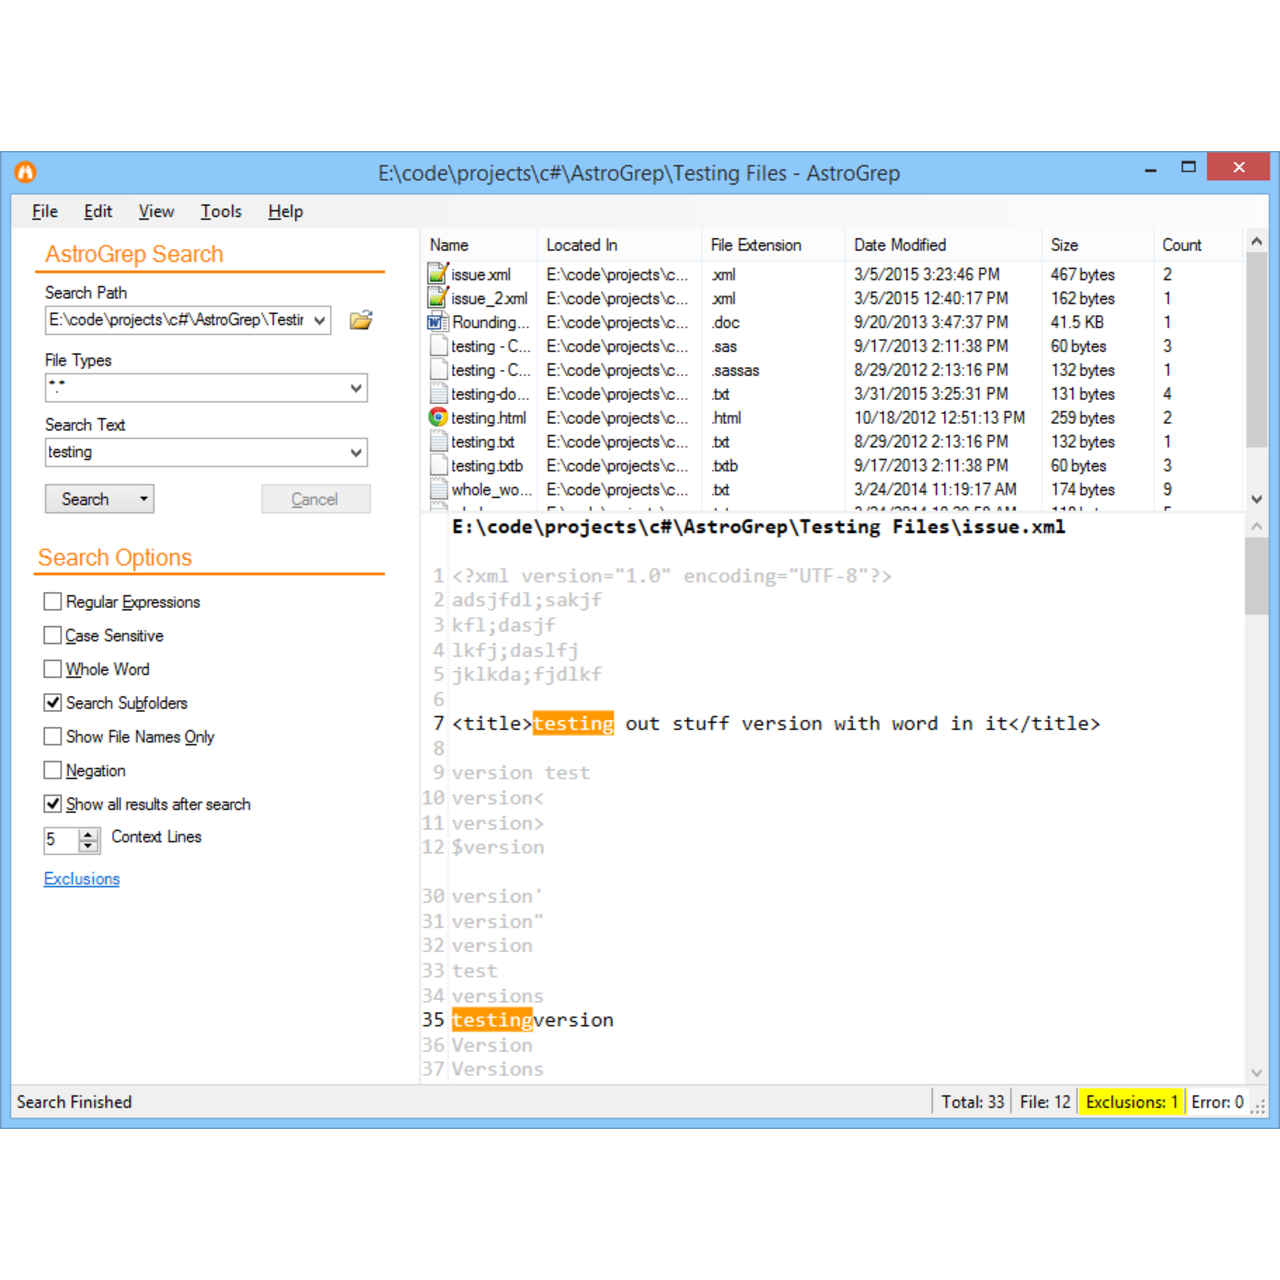Click the browser icon next to testing.html

coord(437,417)
